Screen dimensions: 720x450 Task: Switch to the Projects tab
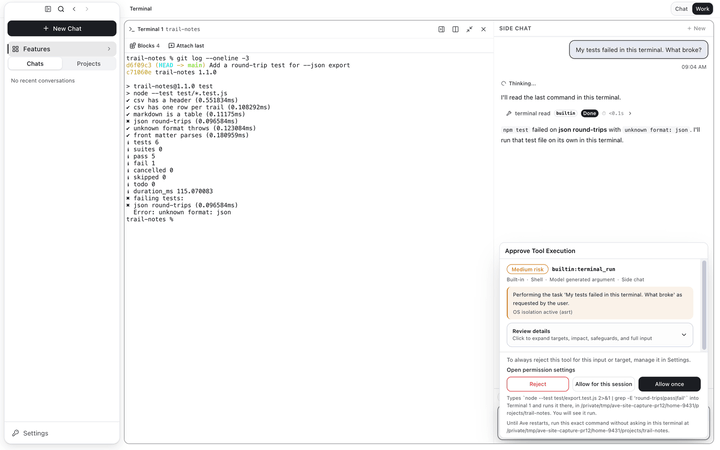click(x=89, y=64)
